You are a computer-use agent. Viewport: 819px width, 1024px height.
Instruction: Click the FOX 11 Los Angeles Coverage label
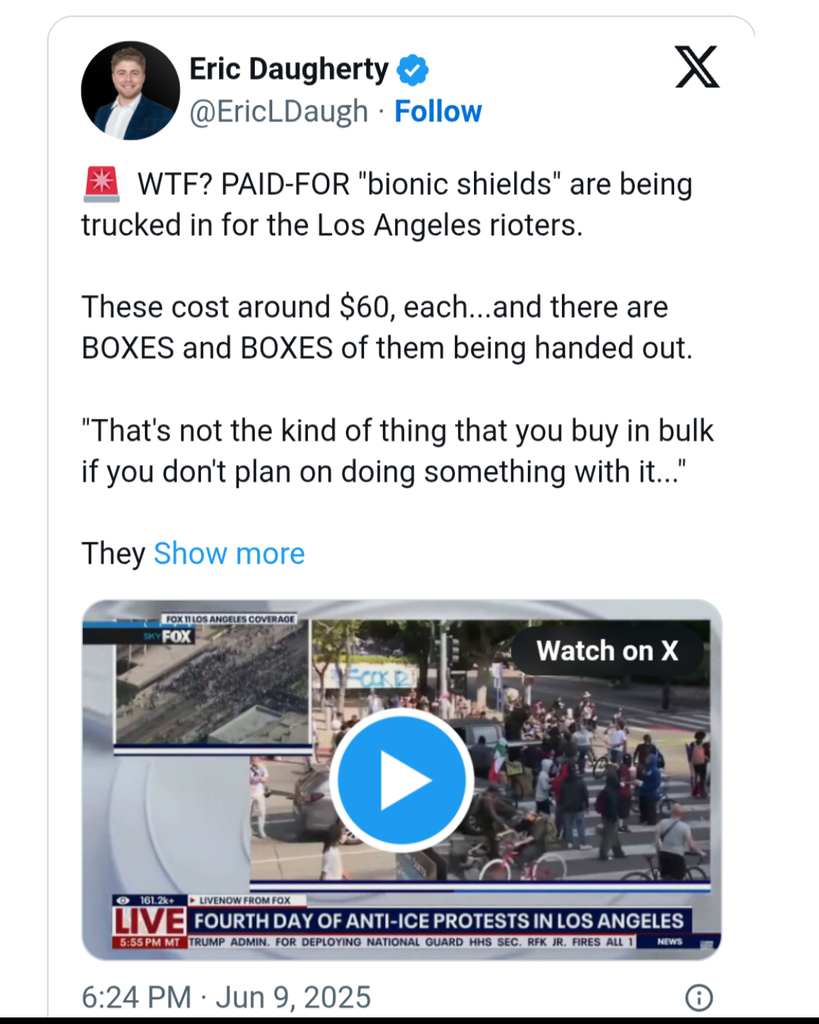(x=230, y=618)
